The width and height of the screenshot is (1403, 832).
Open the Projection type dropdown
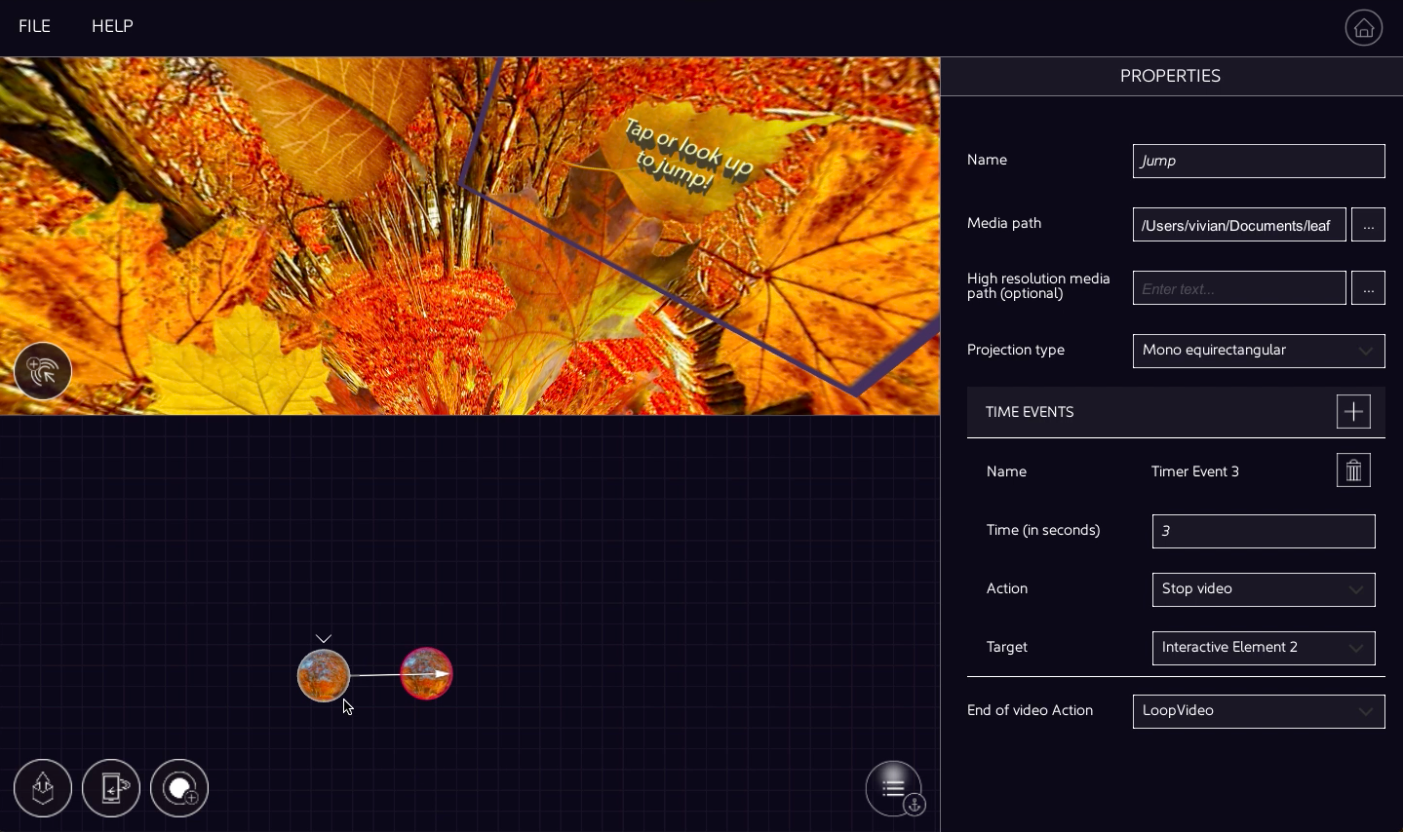(1258, 351)
